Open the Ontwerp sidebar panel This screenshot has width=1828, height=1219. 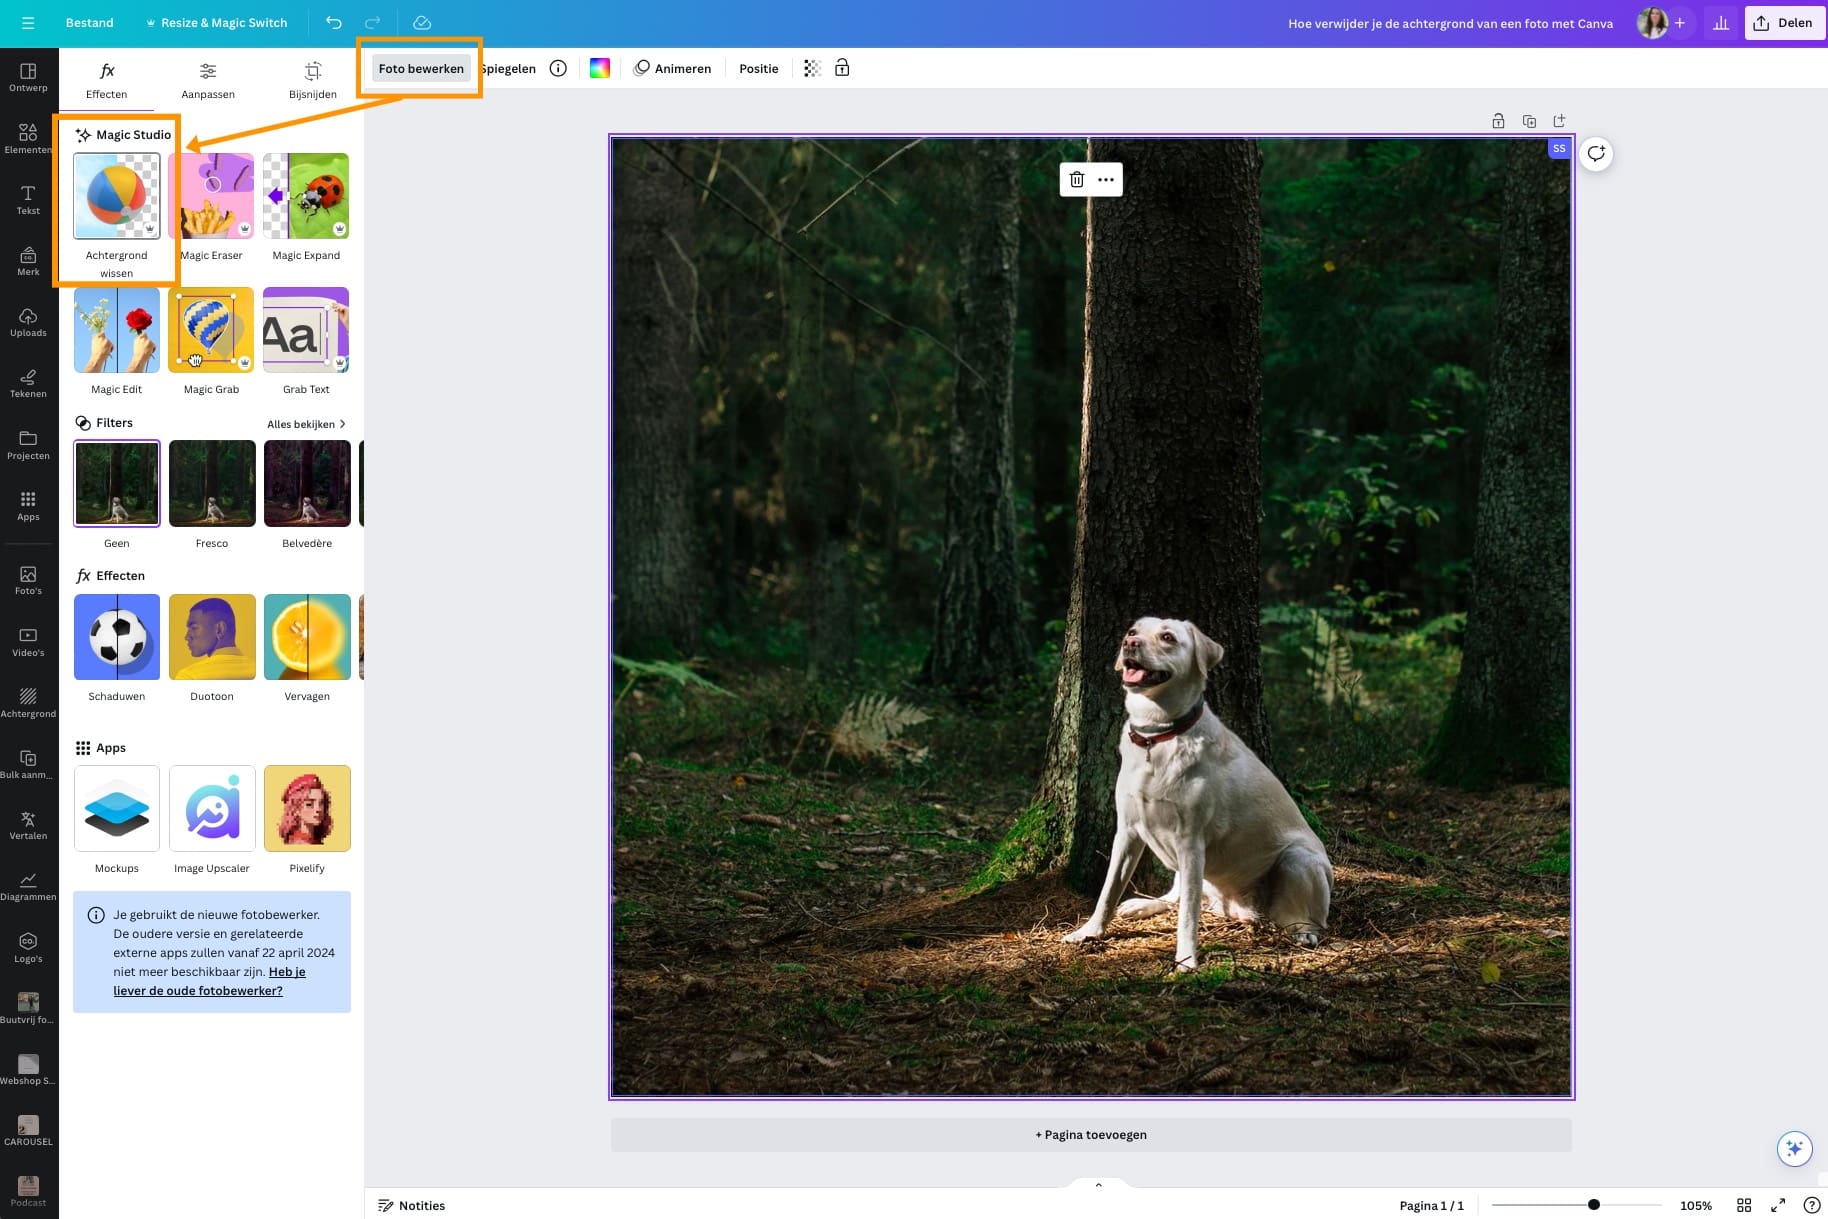[28, 77]
